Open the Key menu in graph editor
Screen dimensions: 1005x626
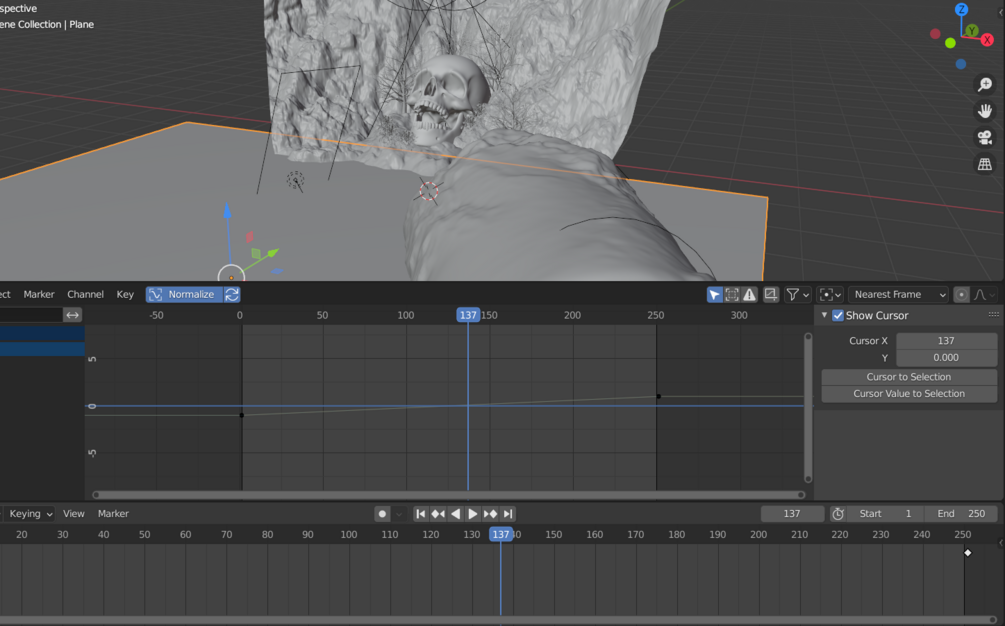tap(125, 294)
